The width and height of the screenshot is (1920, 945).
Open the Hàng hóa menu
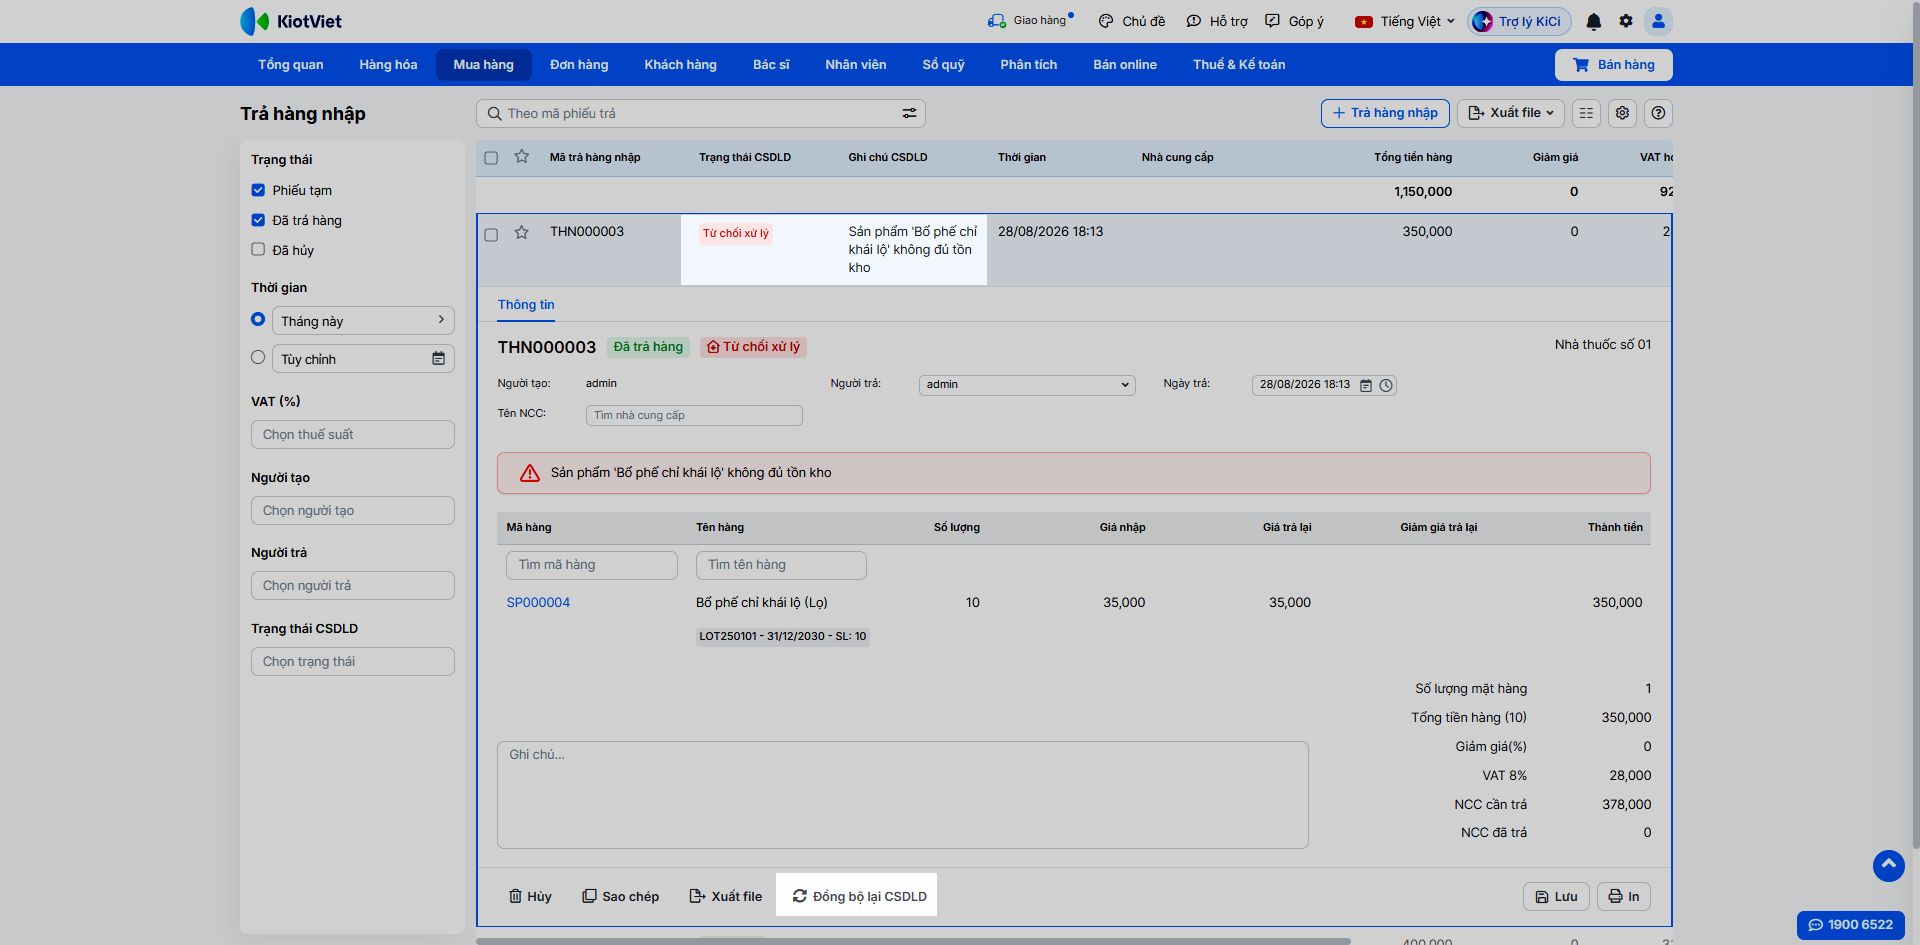coord(388,64)
